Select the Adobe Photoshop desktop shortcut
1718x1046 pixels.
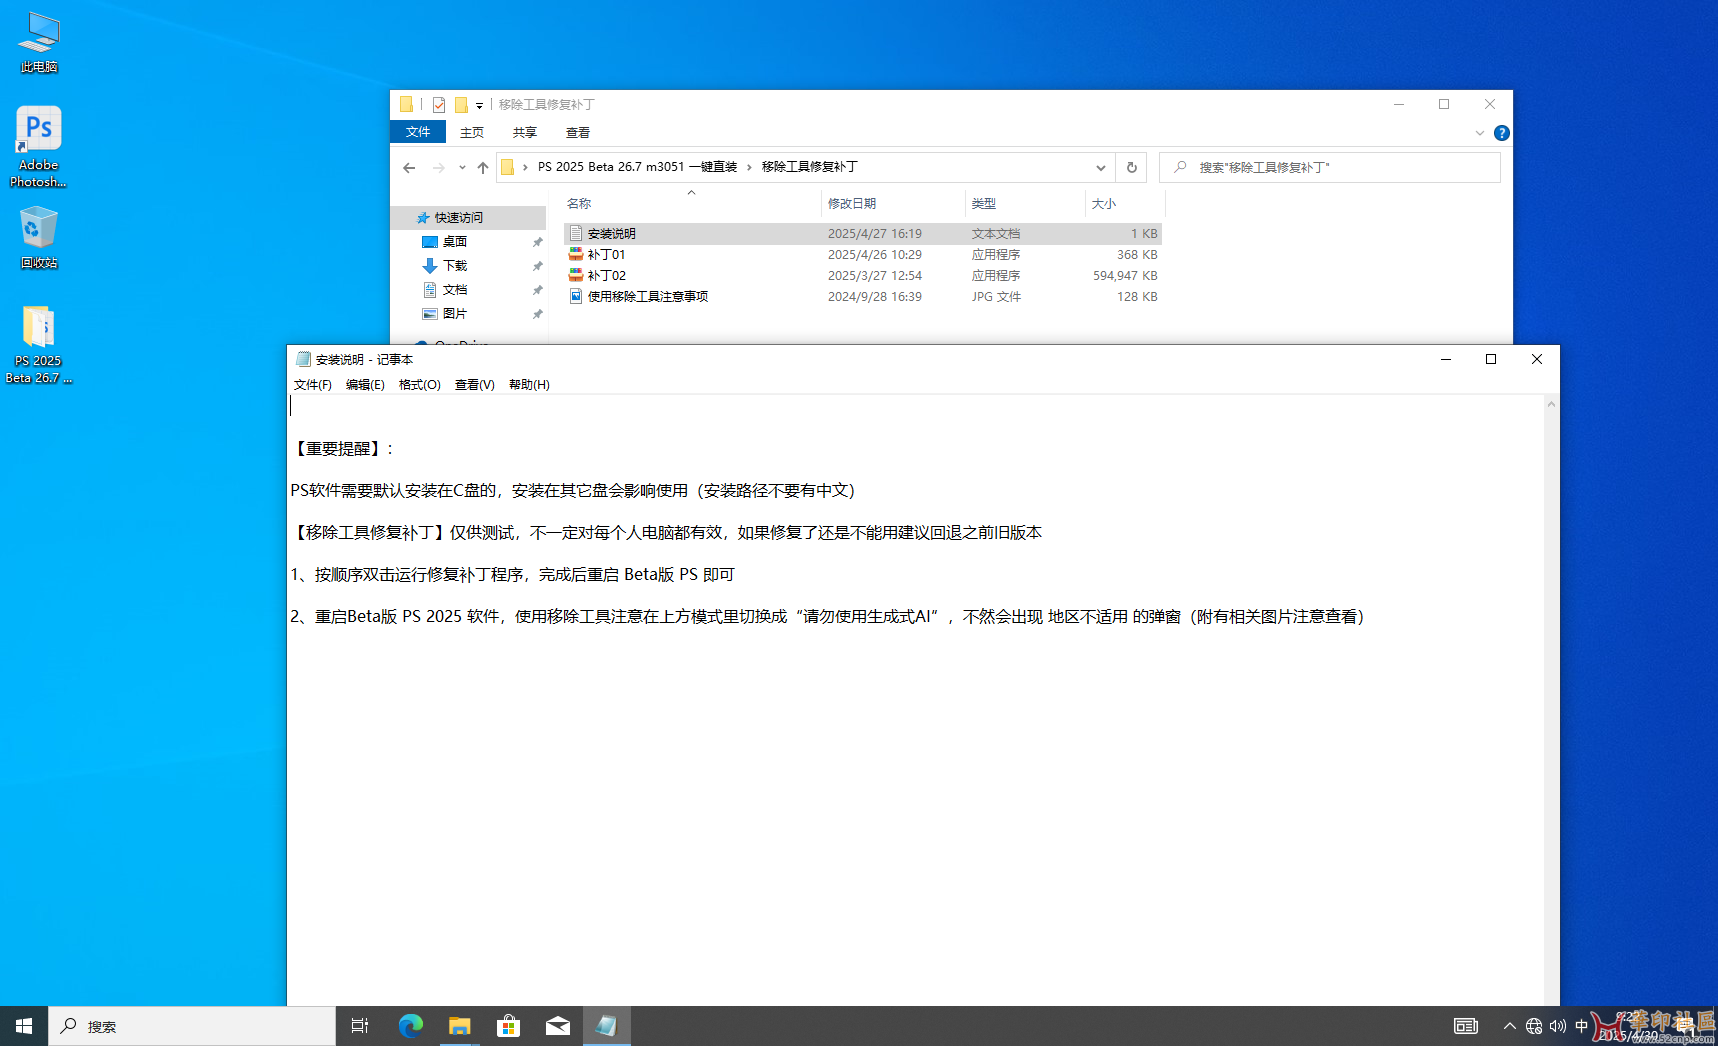tap(39, 147)
